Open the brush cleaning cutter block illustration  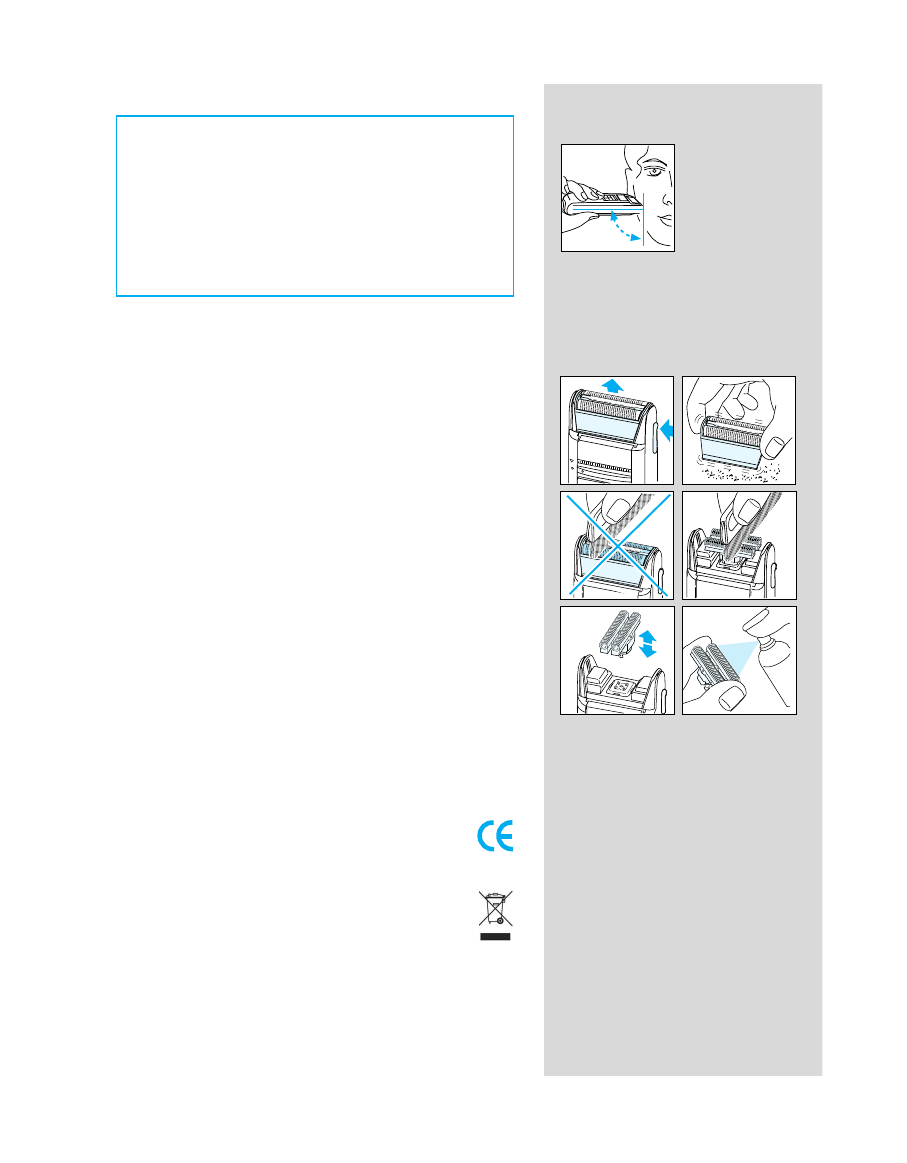tap(739, 545)
